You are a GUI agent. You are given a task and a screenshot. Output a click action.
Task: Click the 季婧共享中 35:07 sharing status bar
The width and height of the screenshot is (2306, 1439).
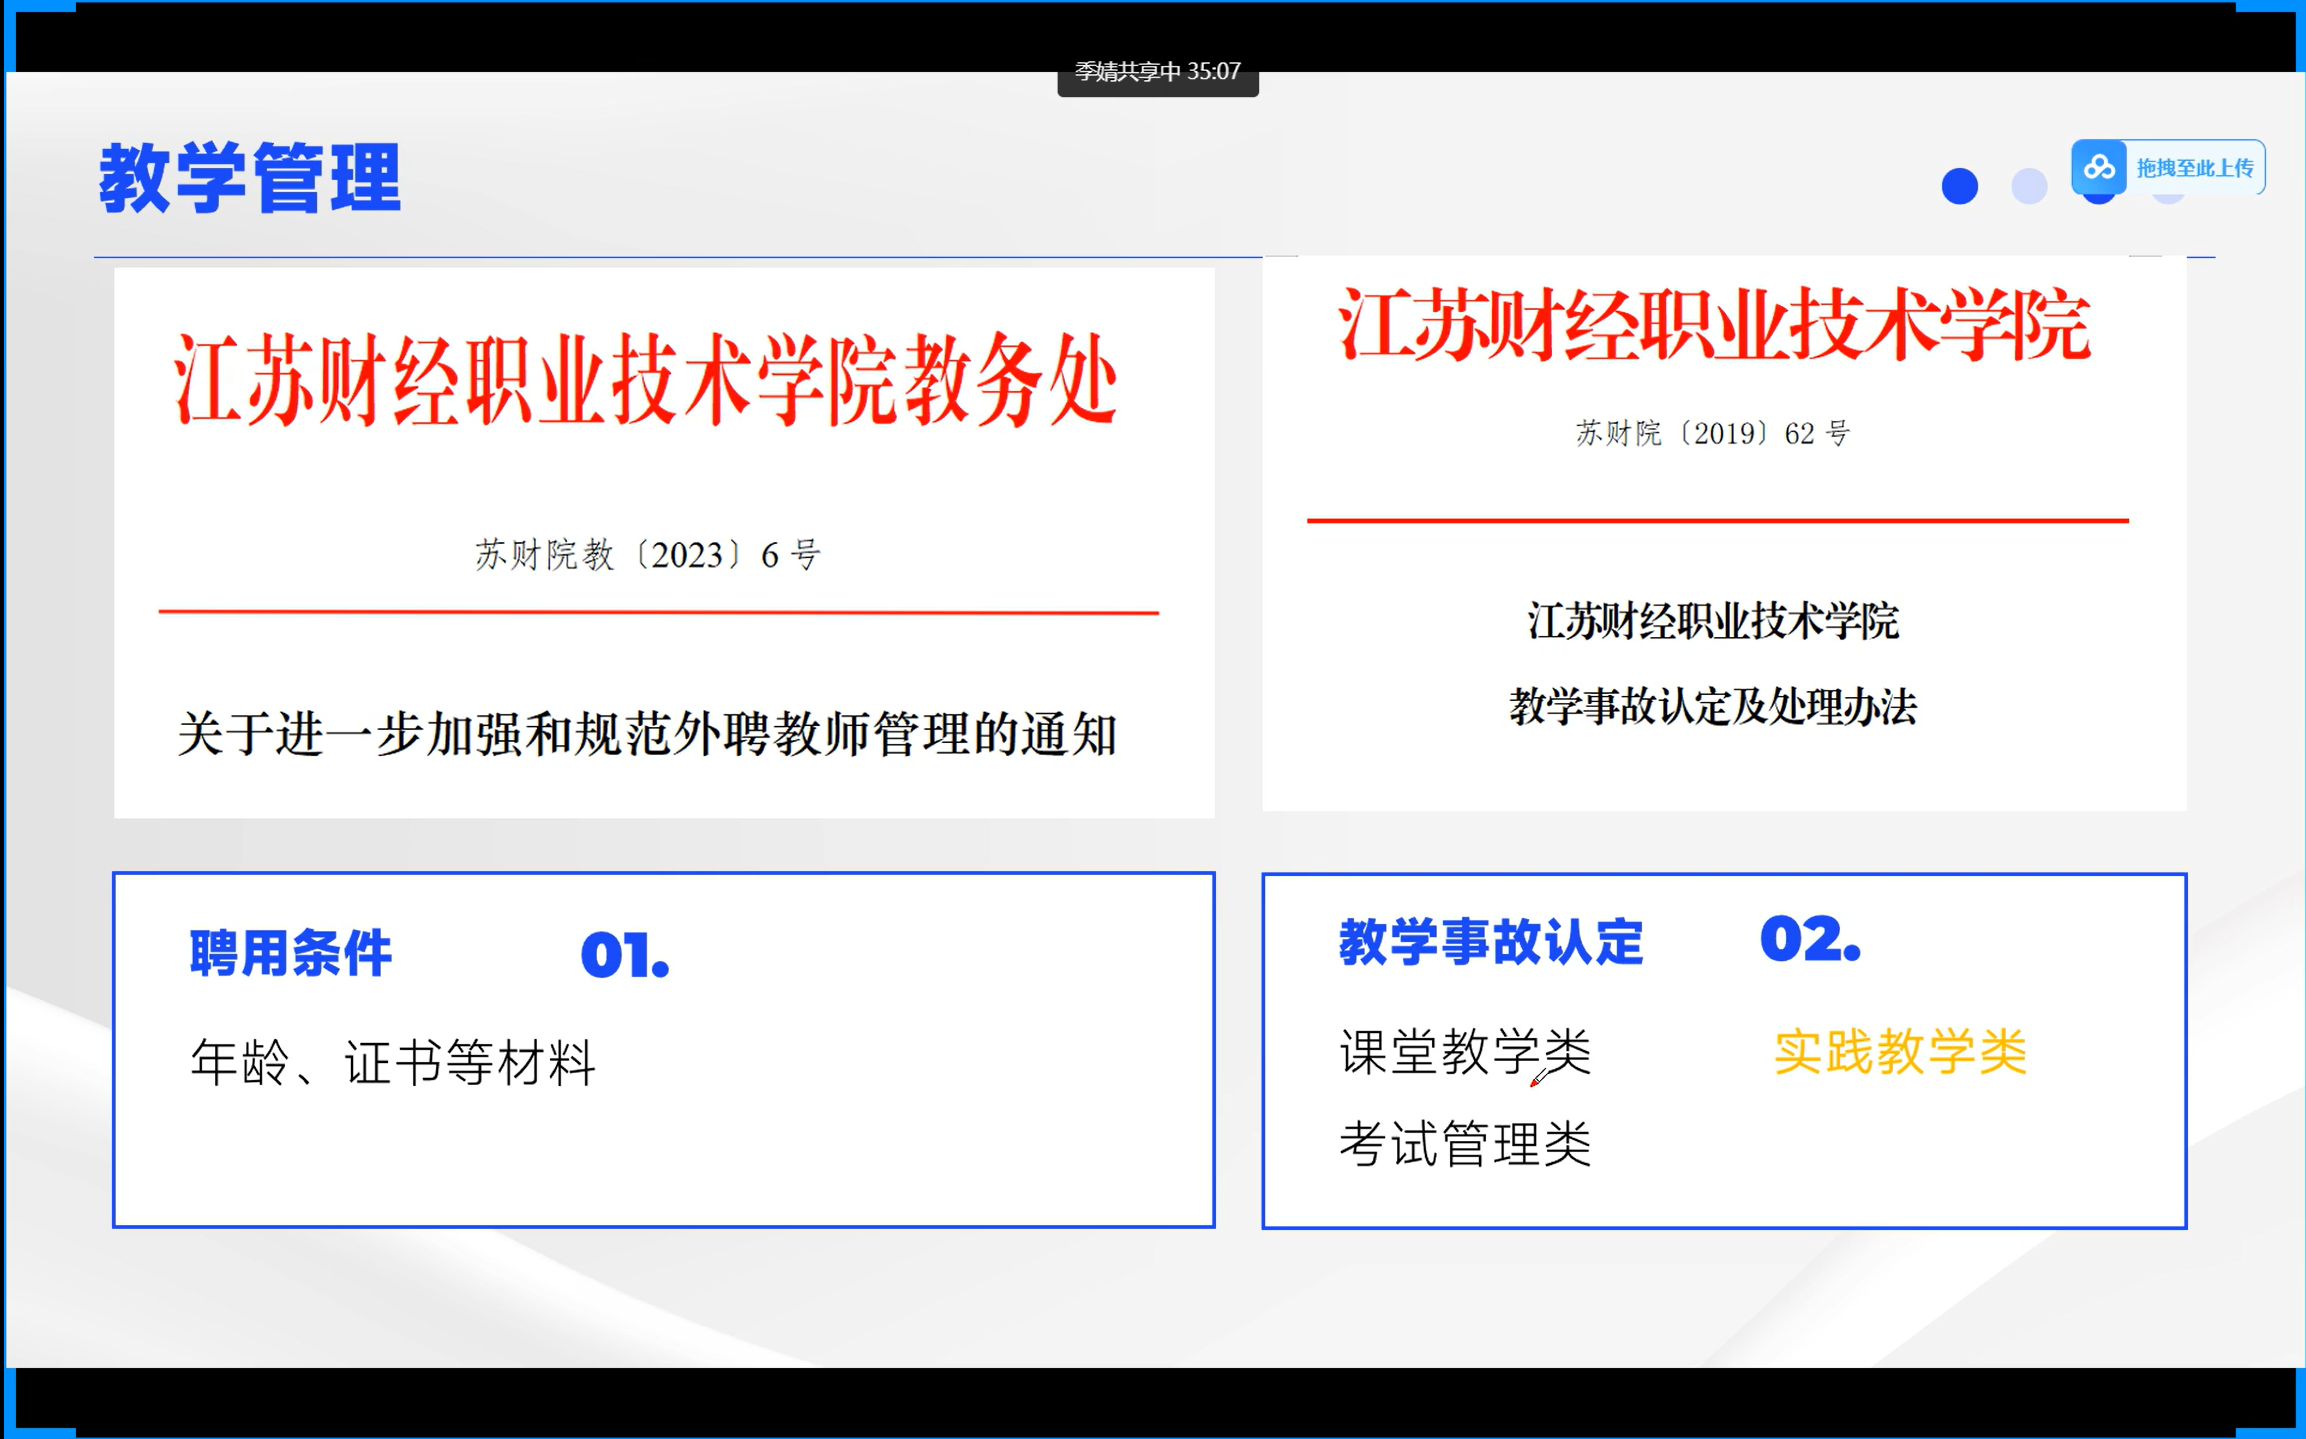coord(1158,72)
